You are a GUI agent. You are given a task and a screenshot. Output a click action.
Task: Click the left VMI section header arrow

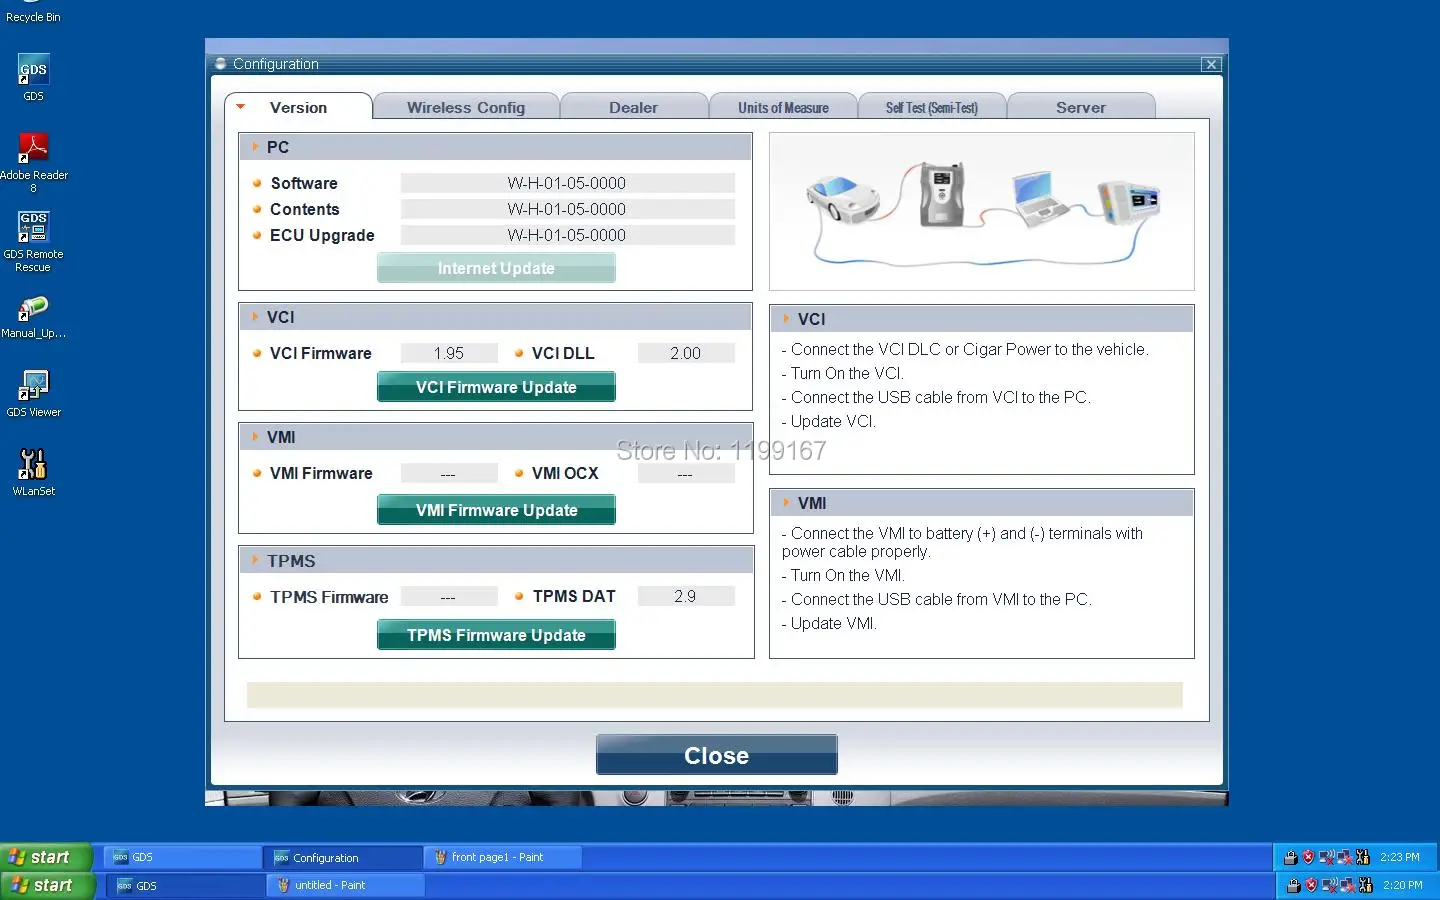pos(255,437)
